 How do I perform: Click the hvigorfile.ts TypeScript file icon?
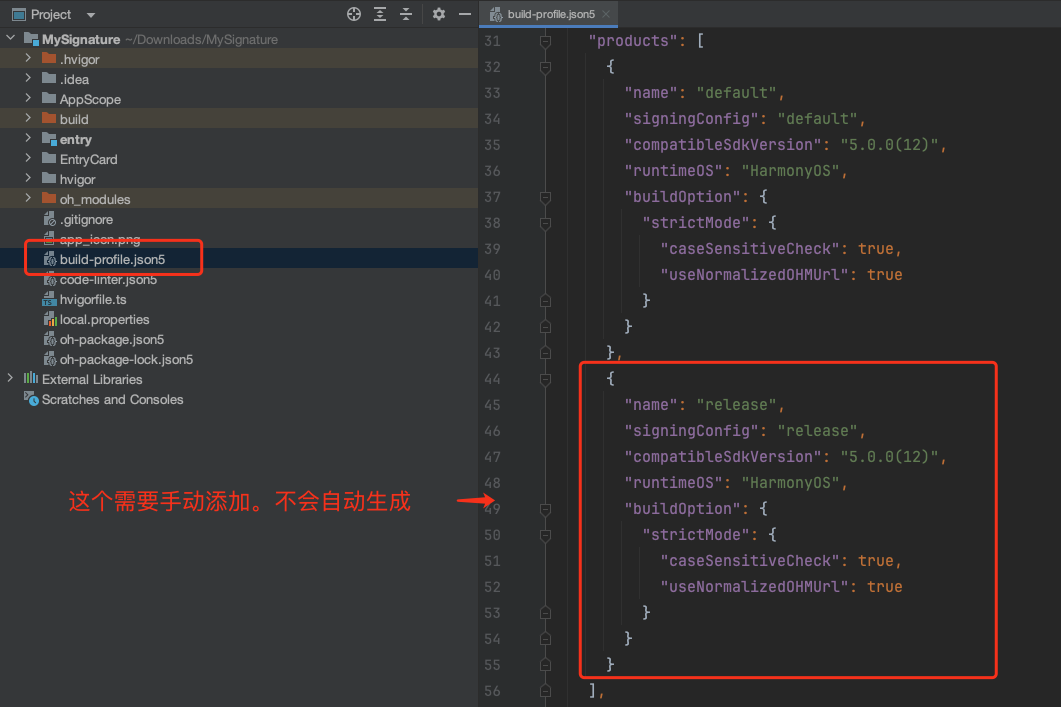tap(49, 299)
